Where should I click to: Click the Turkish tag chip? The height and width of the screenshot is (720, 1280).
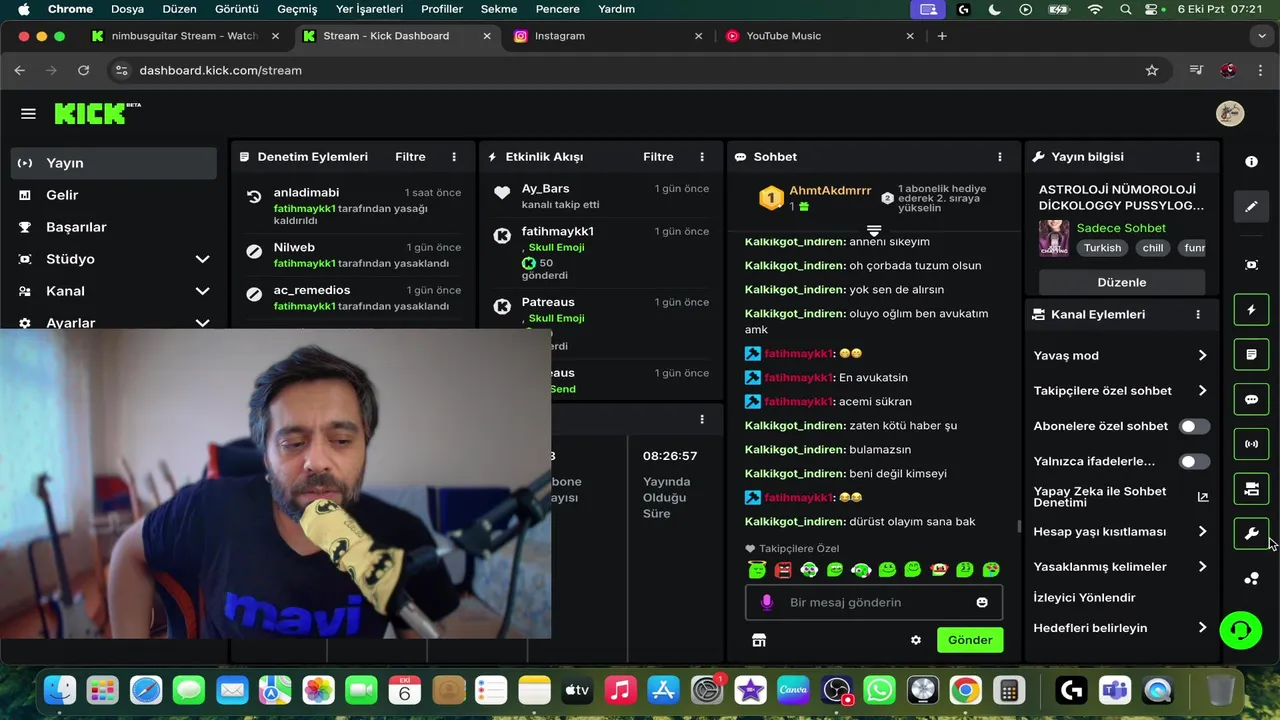pyautogui.click(x=1102, y=248)
